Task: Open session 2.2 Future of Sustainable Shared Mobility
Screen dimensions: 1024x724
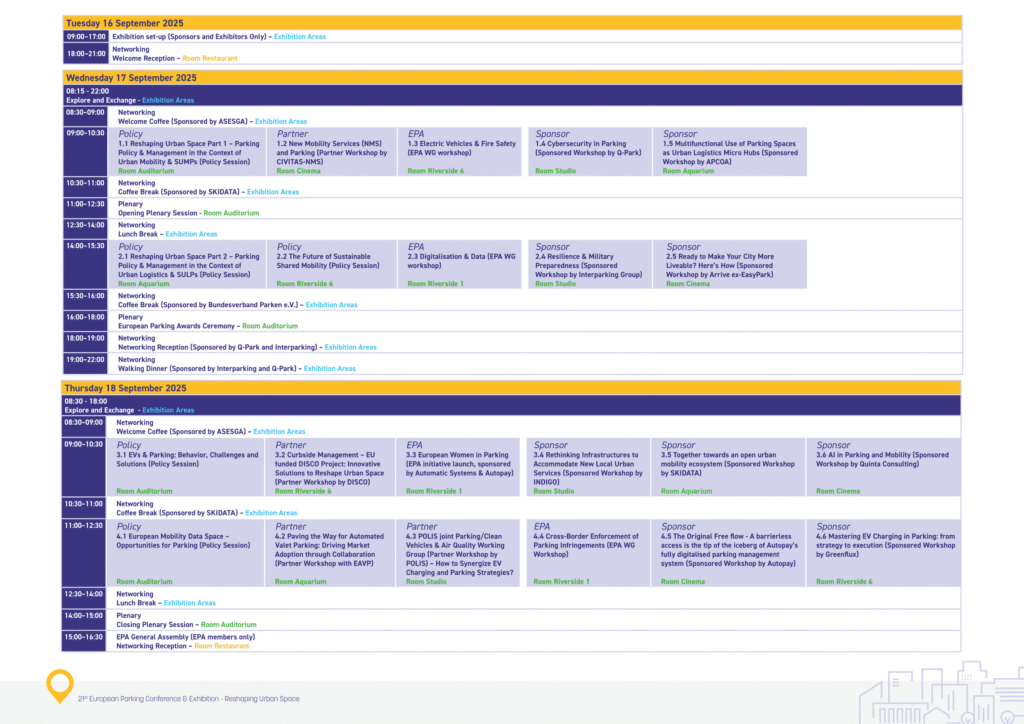Action: point(328,261)
